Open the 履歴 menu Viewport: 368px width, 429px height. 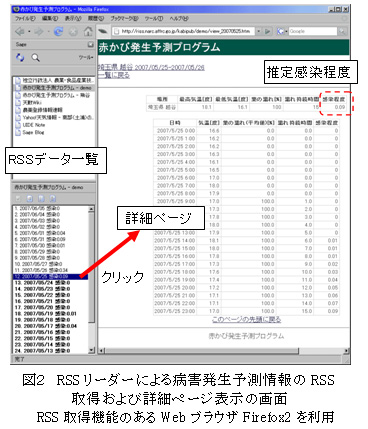[x=96, y=19]
